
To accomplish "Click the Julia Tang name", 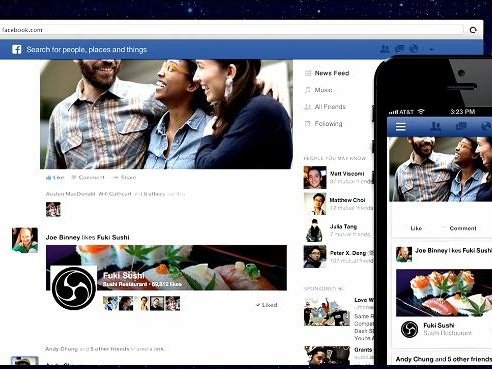I will 343,227.
